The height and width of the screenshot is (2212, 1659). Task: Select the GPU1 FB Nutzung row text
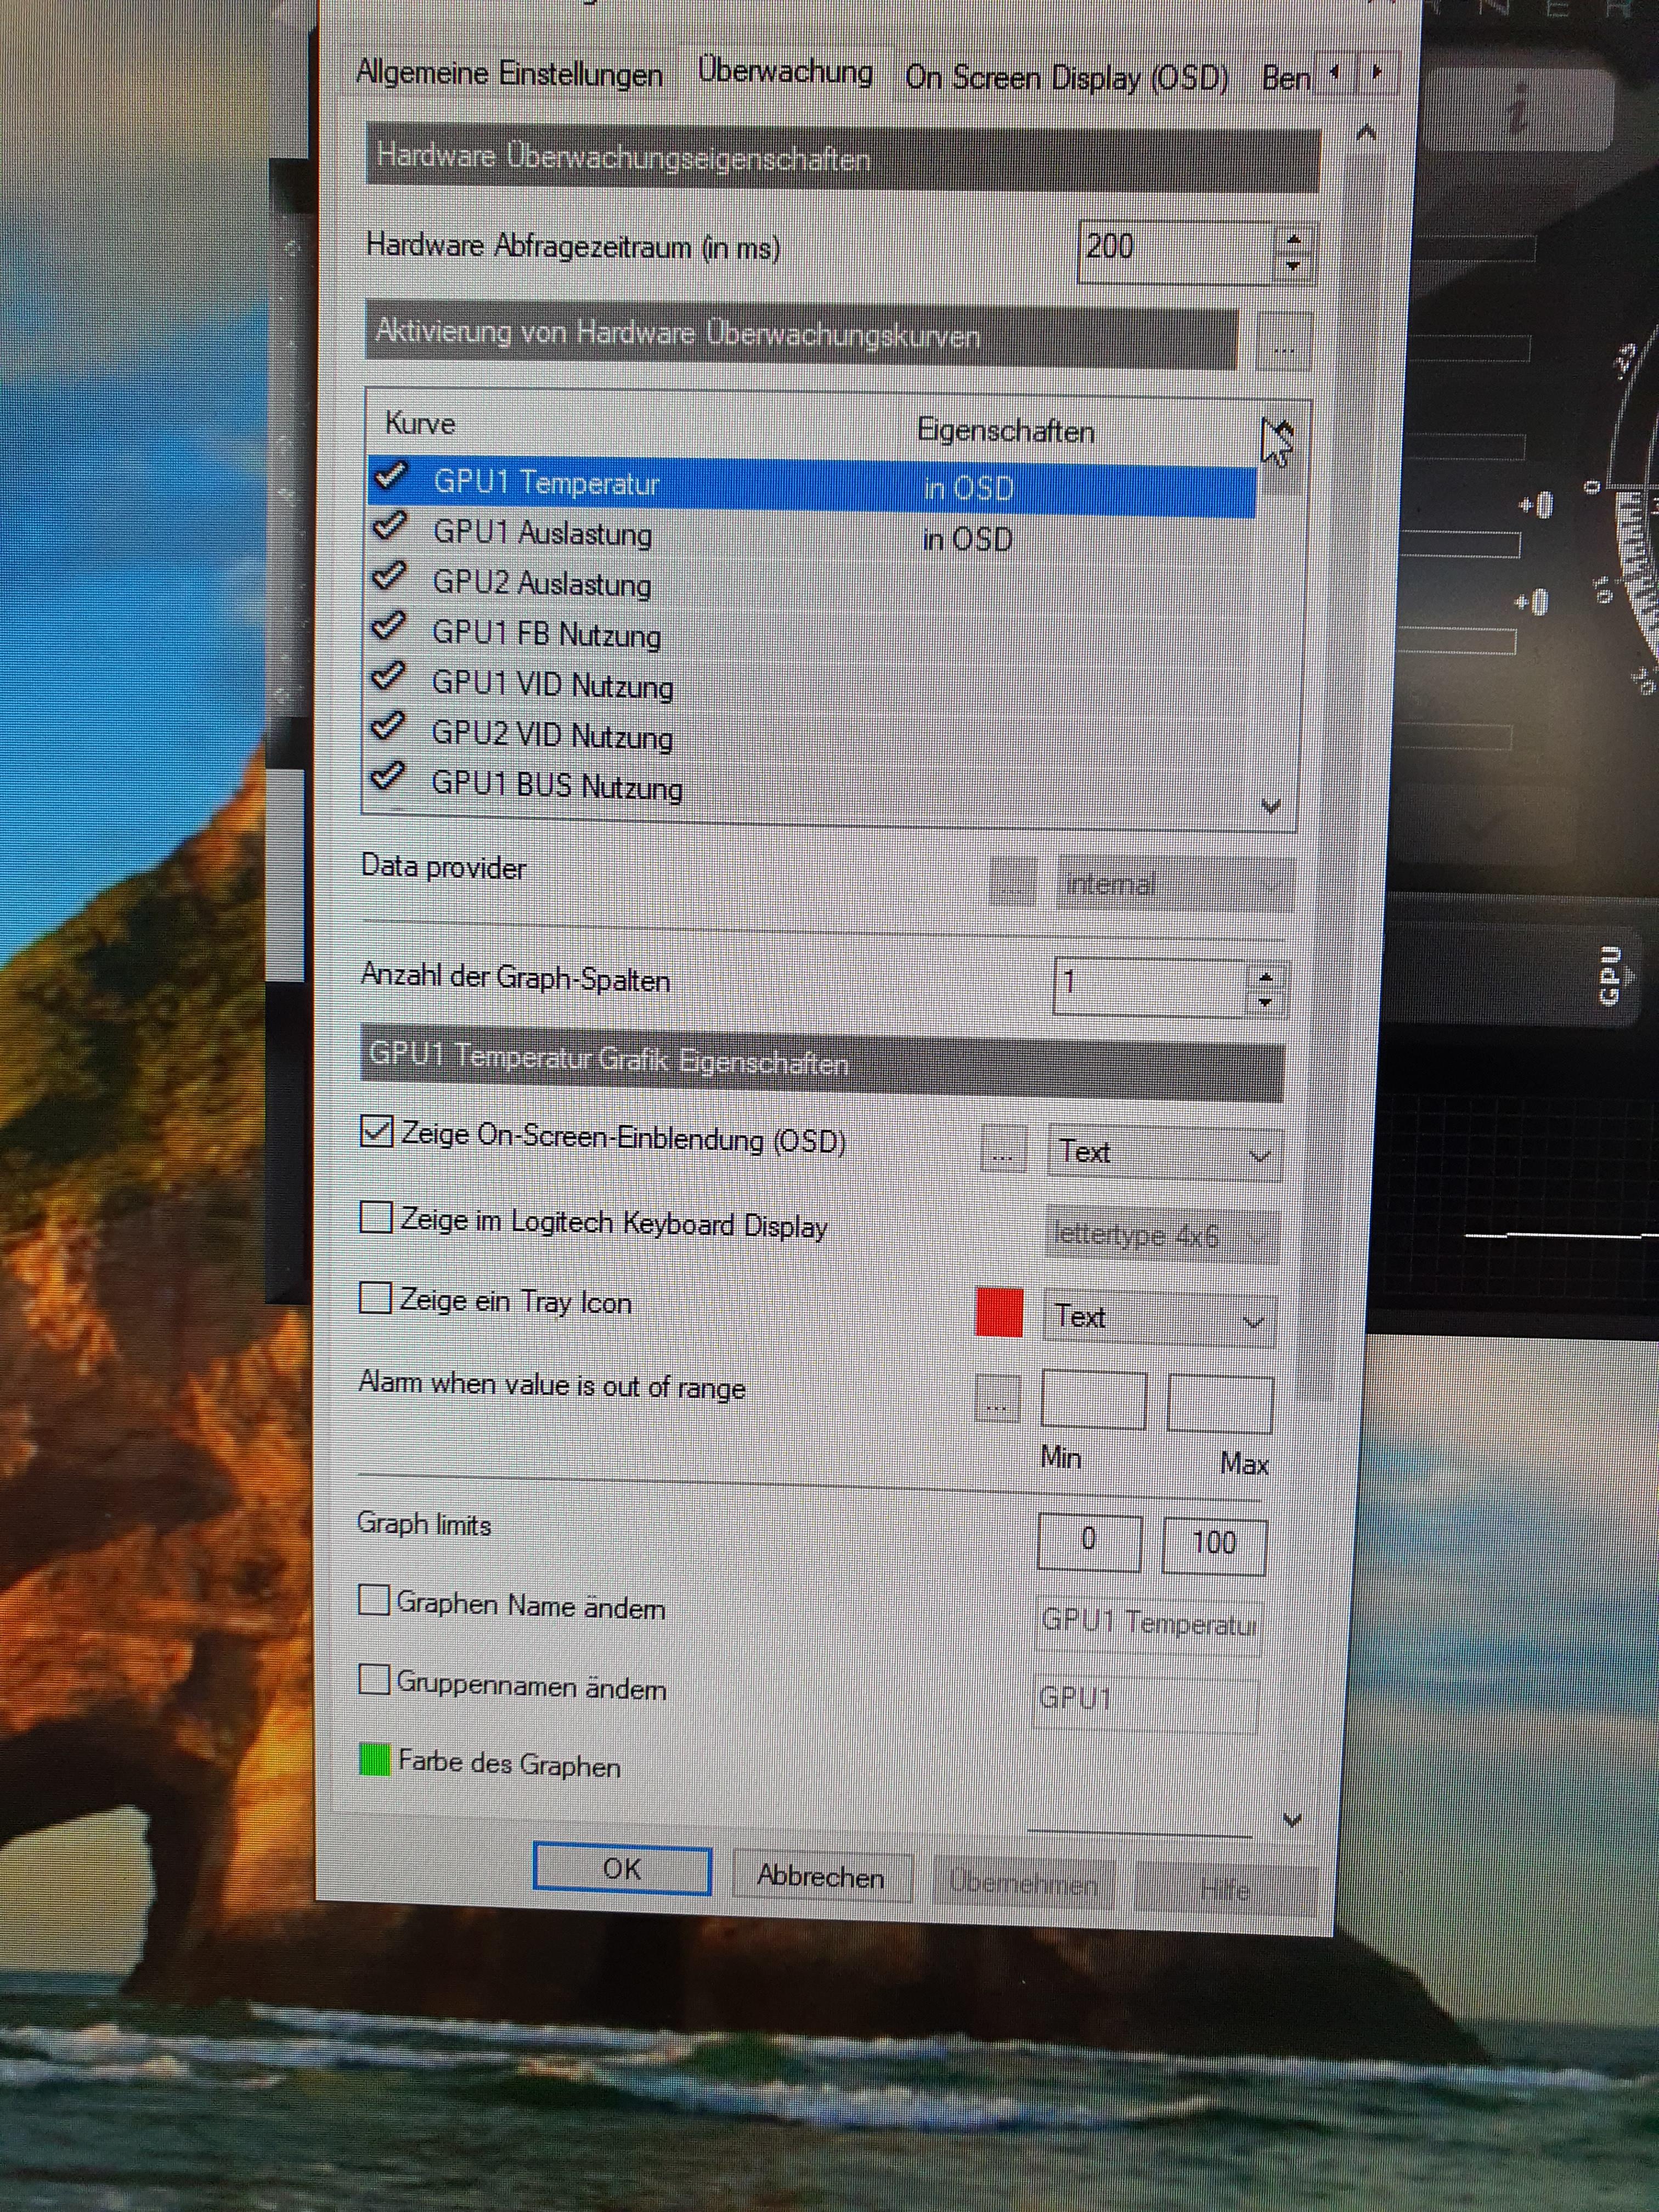coord(546,634)
